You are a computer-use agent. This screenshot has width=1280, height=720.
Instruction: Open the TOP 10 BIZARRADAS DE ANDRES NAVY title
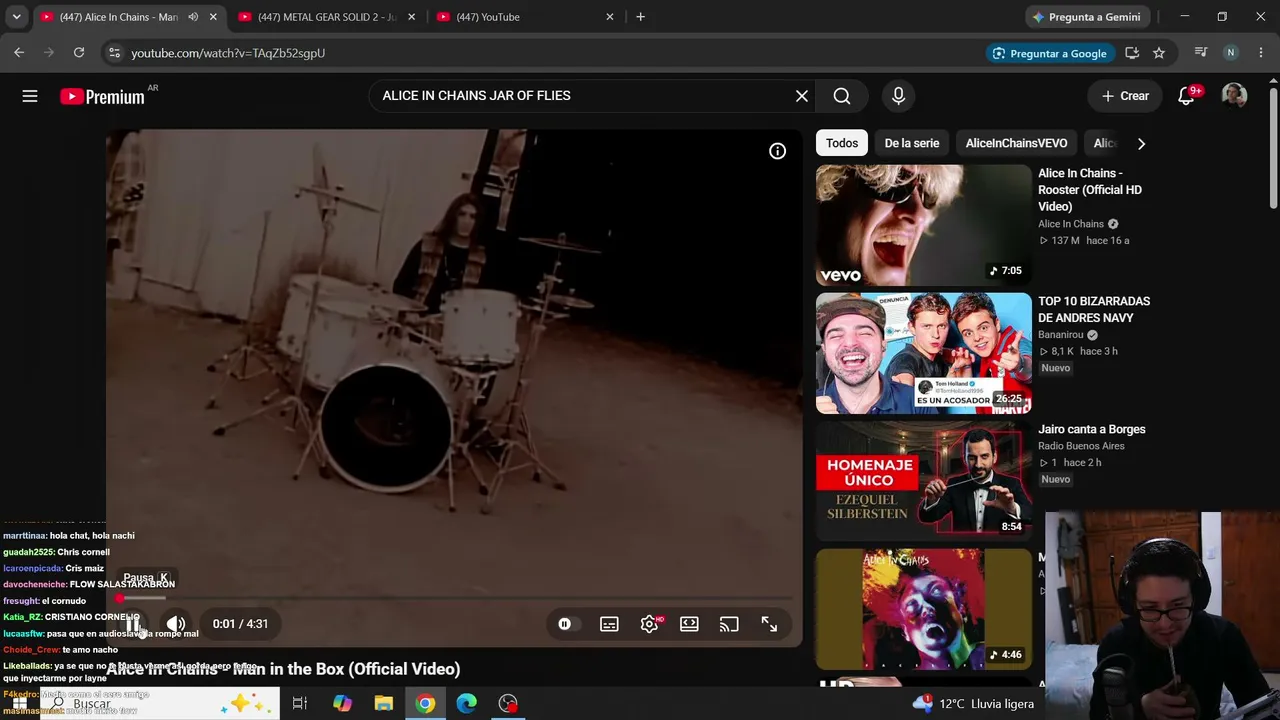pyautogui.click(x=1094, y=309)
